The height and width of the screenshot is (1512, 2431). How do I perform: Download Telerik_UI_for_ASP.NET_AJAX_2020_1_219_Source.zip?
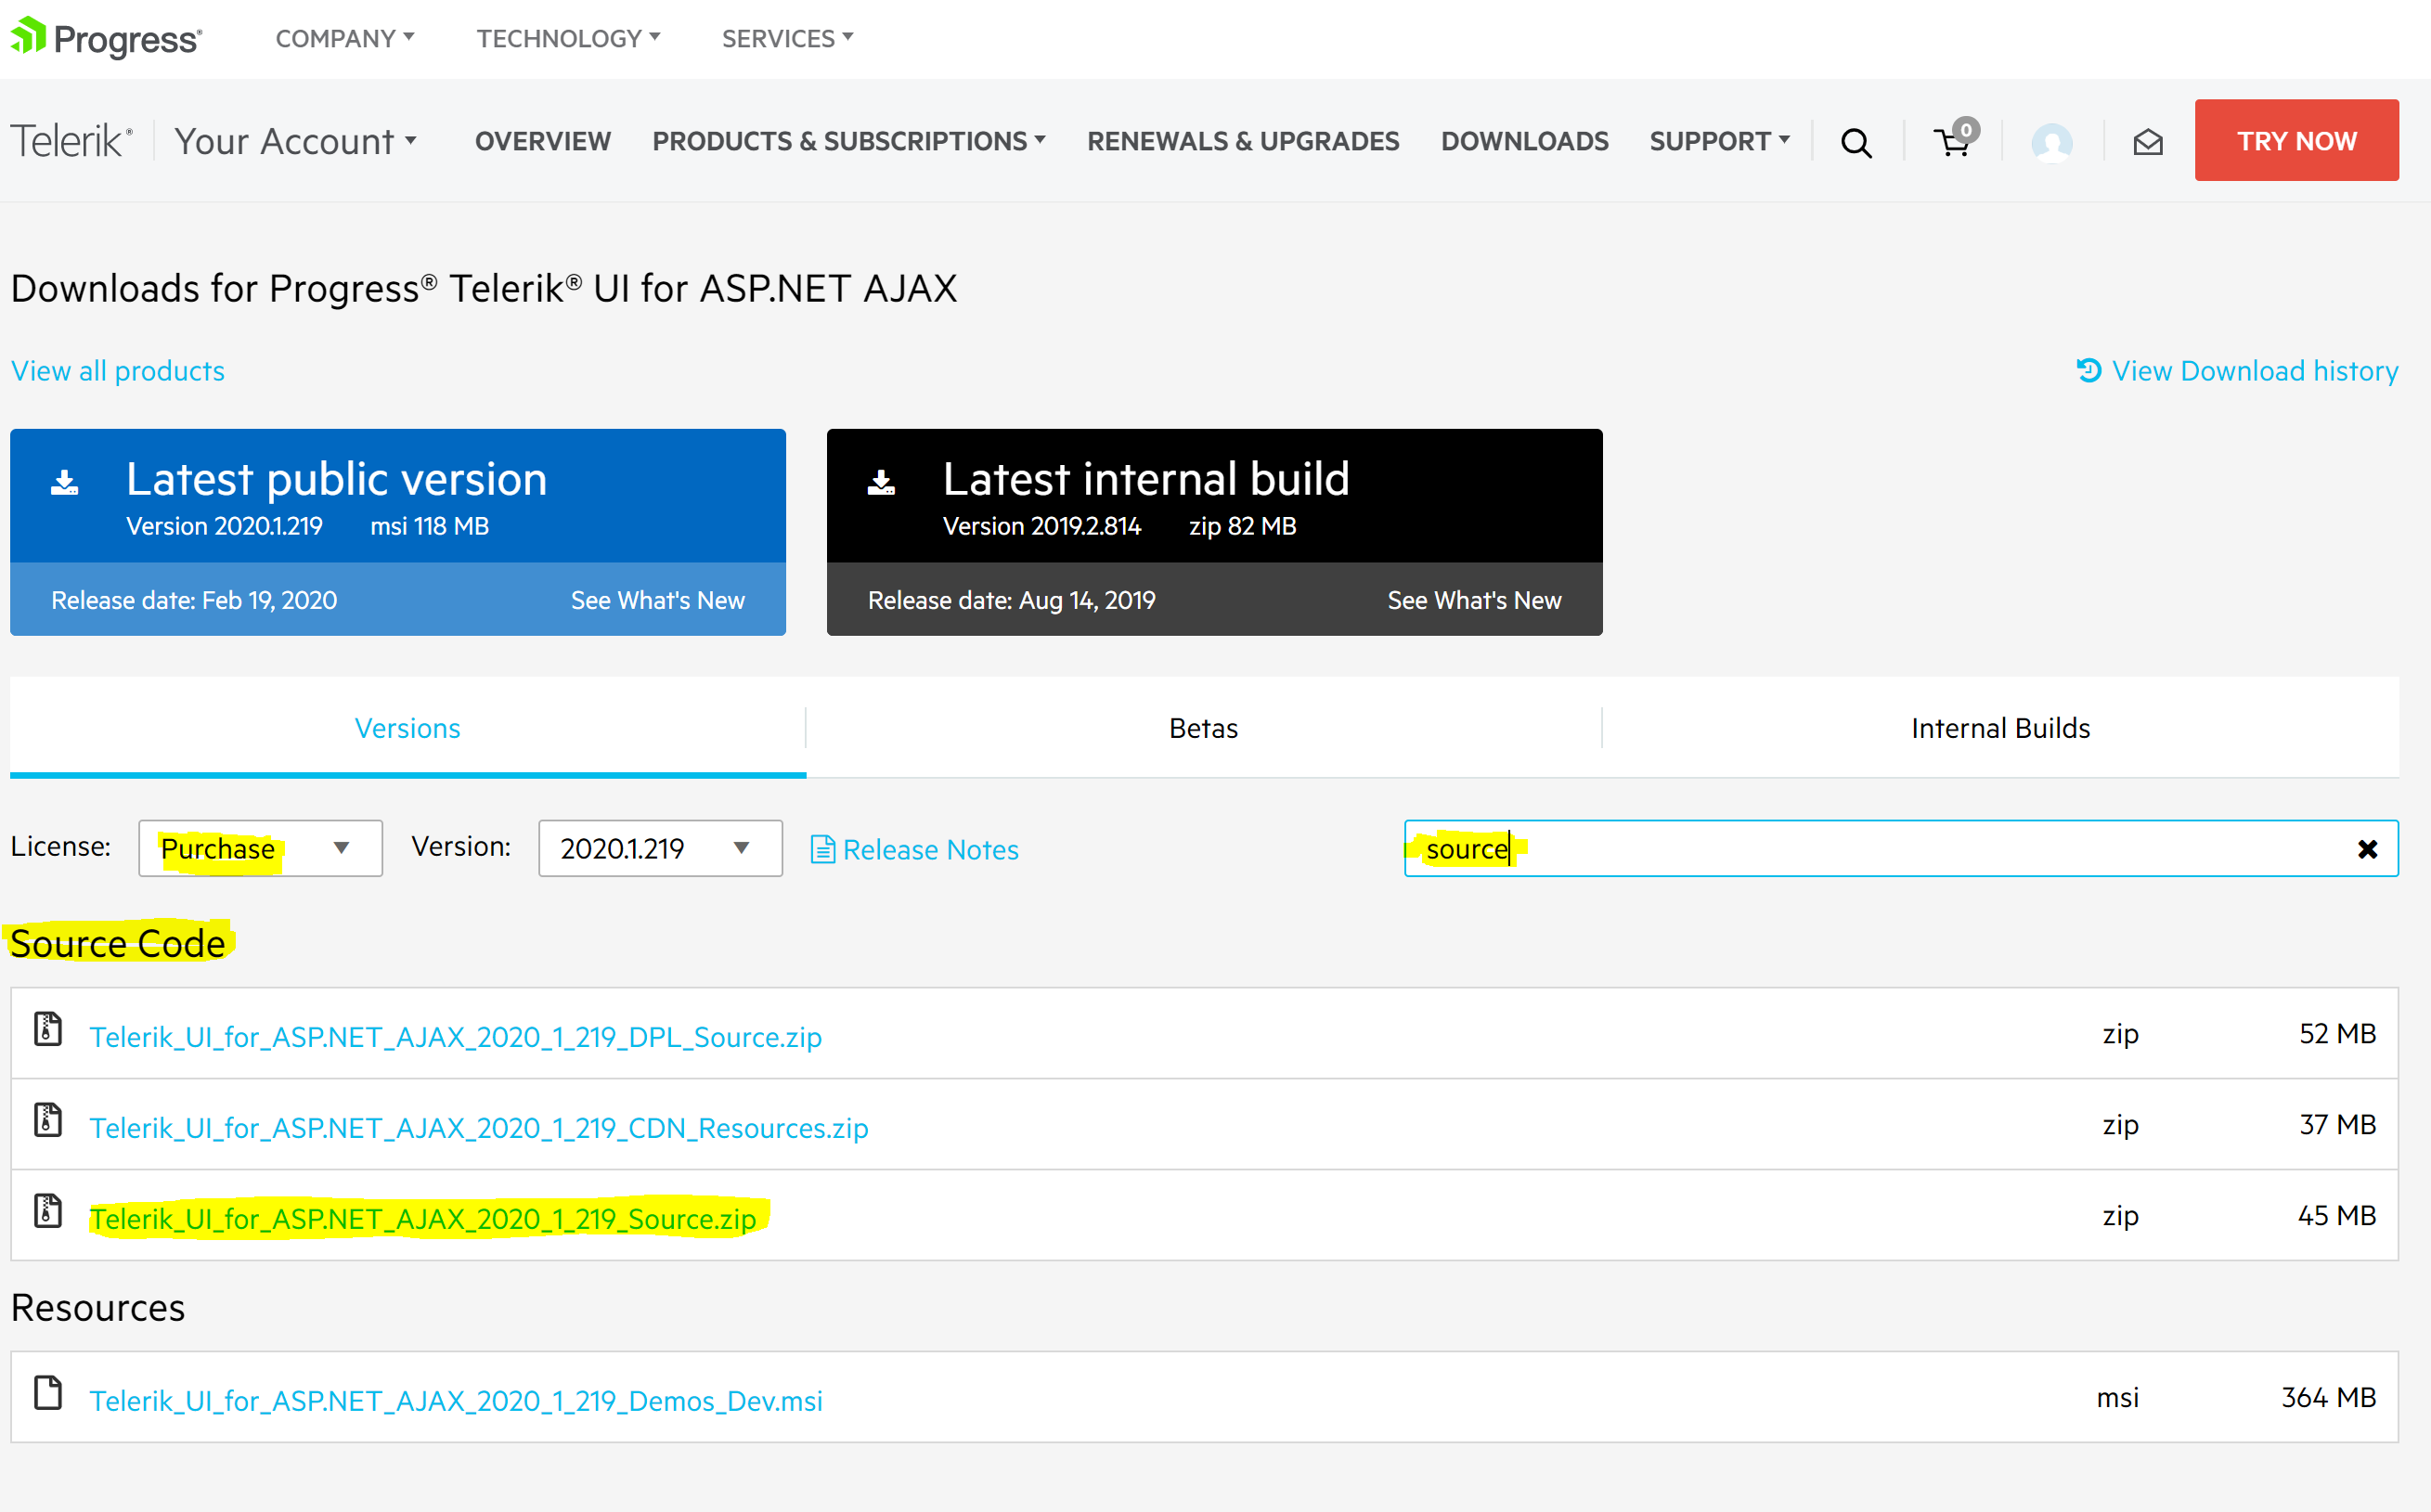[x=423, y=1219]
